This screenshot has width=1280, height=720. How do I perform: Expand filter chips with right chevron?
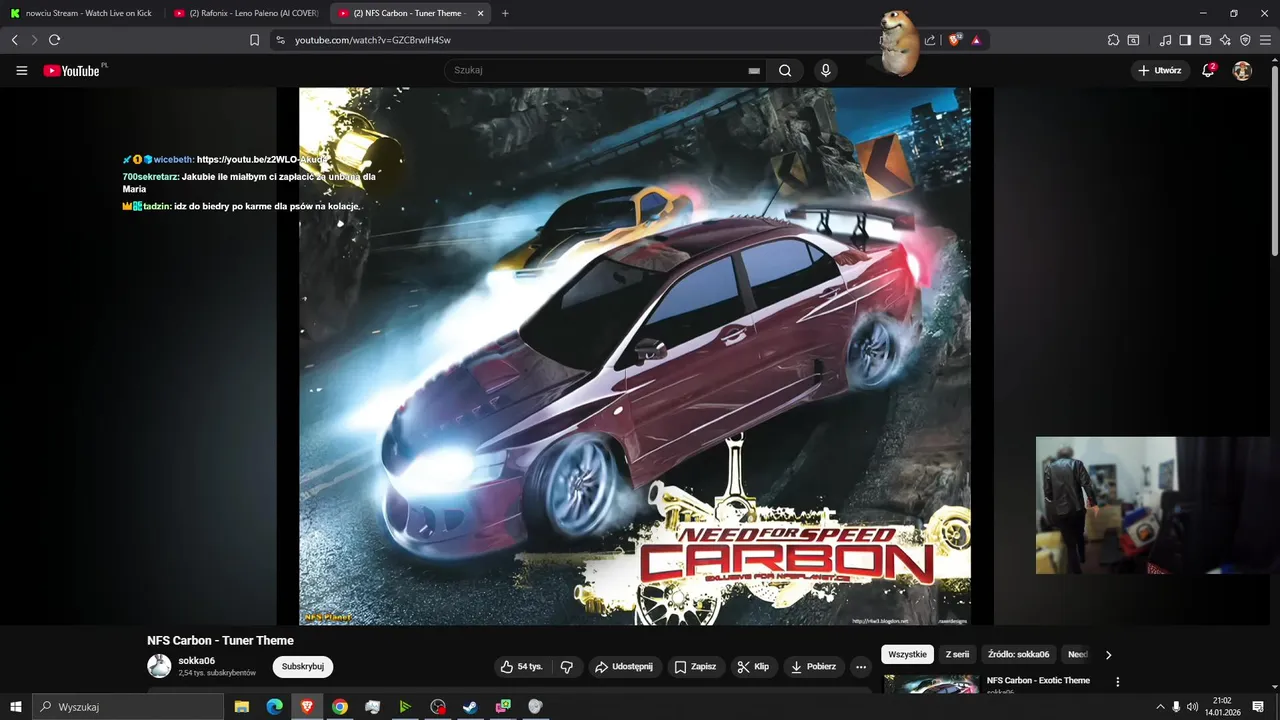click(1108, 655)
